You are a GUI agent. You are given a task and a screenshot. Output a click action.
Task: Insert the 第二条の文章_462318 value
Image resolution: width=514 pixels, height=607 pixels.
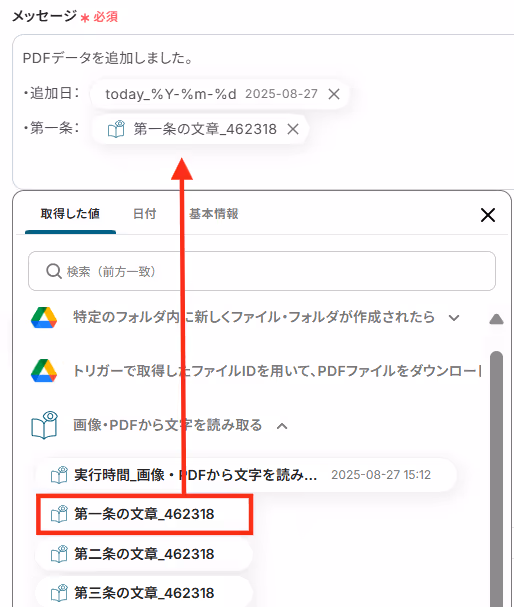[144, 554]
